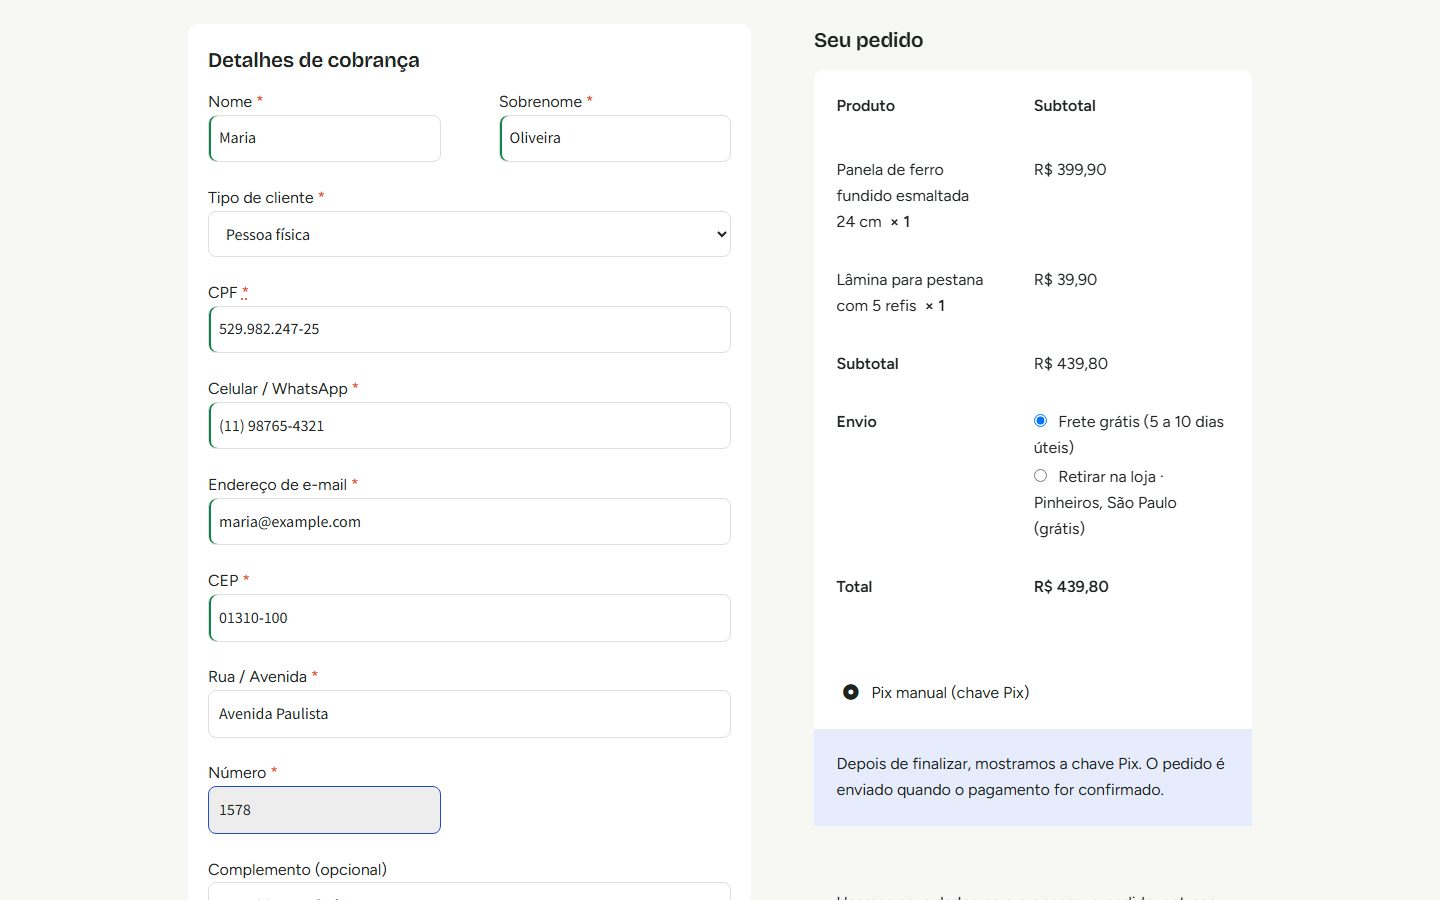Click the Nome field containing Maria
This screenshot has height=900, width=1440.
(x=324, y=138)
